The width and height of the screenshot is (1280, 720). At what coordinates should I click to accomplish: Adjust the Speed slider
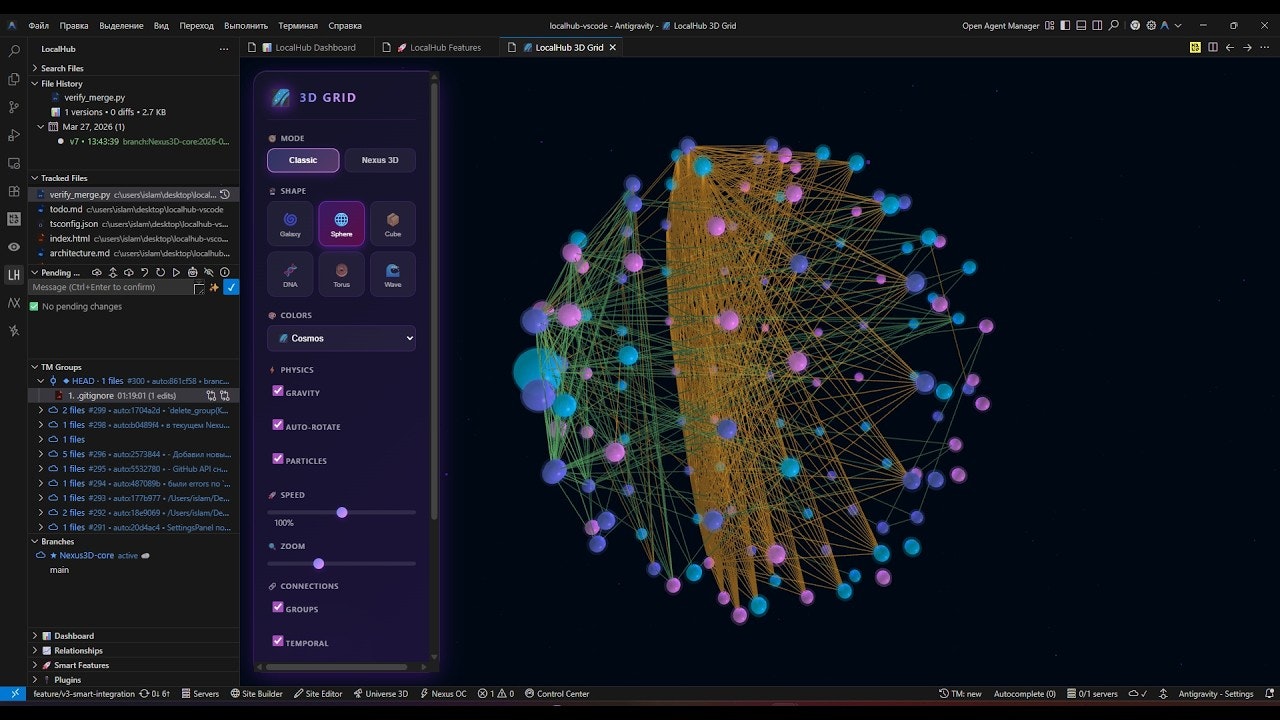tap(341, 512)
